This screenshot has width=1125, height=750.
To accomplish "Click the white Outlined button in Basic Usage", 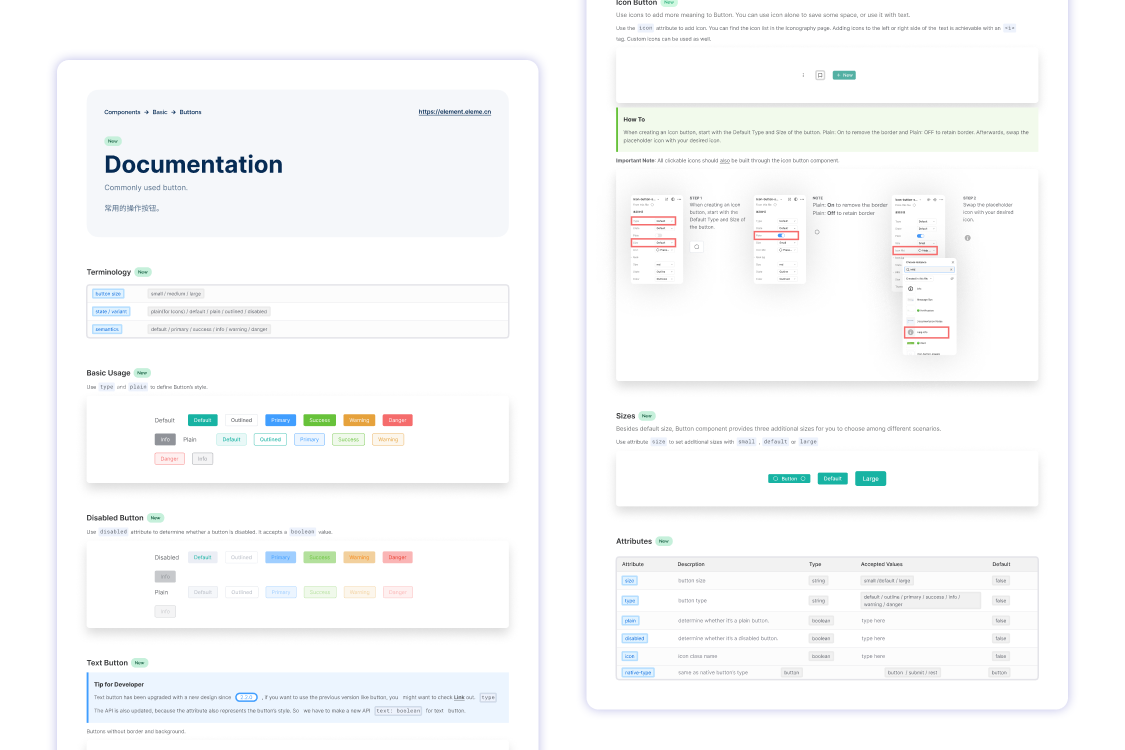I will tap(241, 420).
